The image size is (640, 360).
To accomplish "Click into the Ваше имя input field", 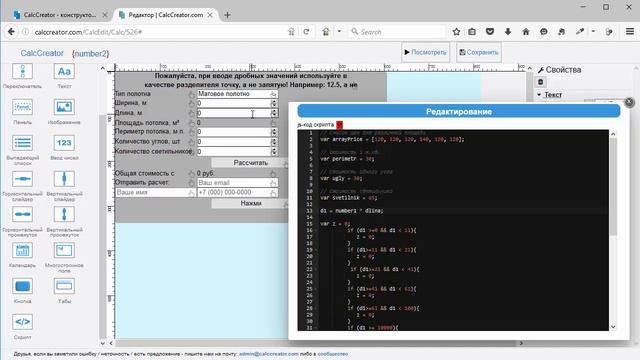I will point(155,192).
